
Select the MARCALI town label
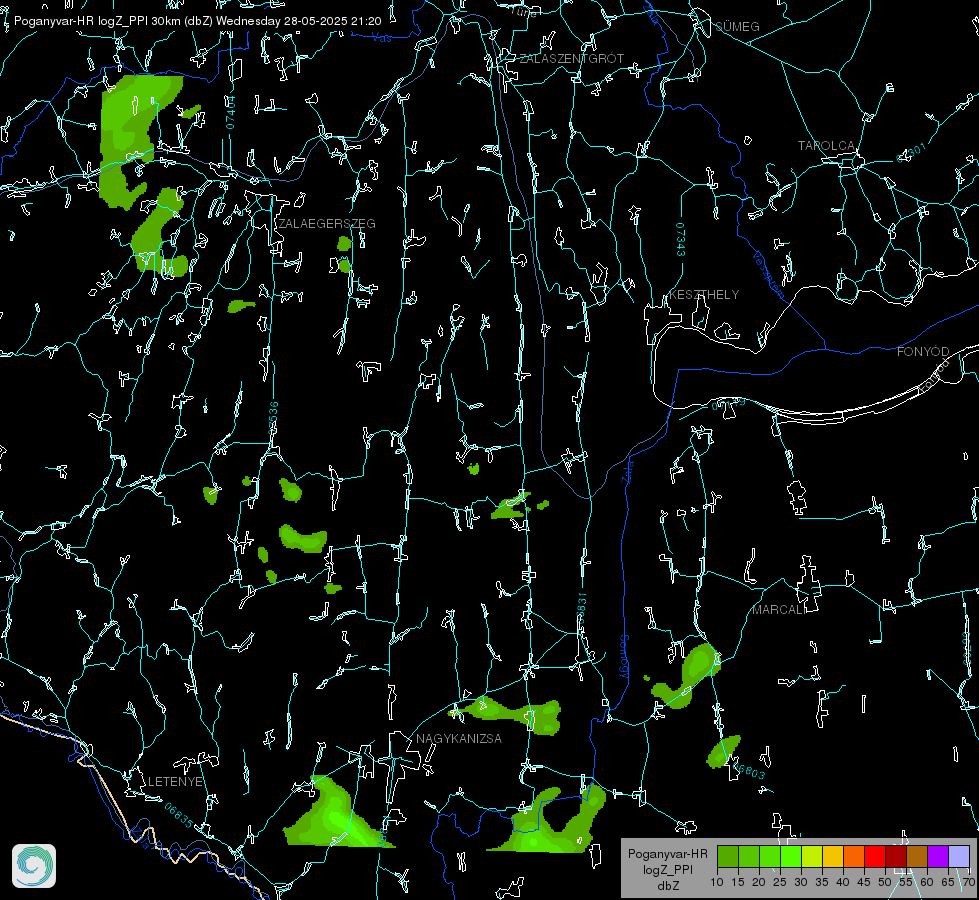[x=779, y=610]
